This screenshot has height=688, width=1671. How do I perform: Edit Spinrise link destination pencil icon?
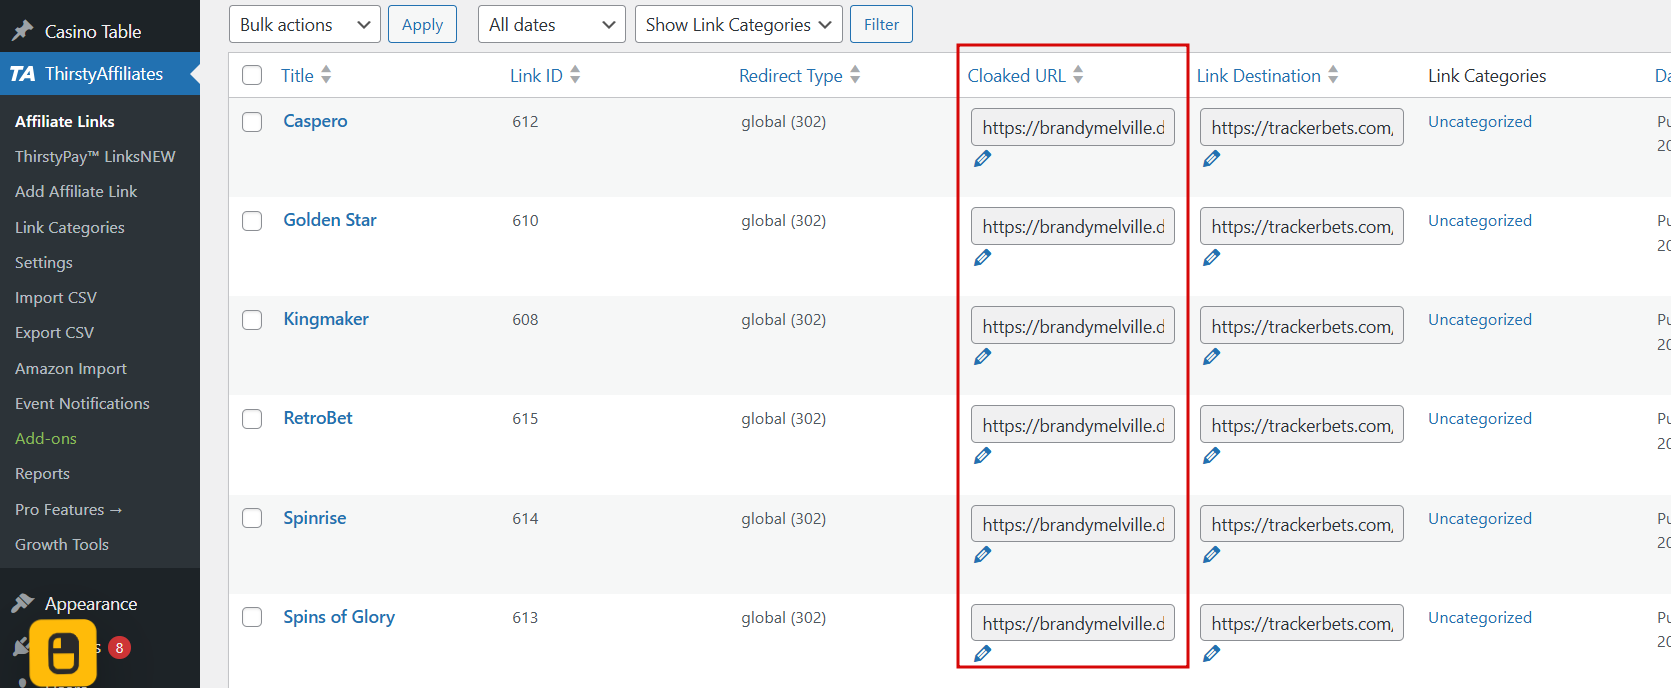point(1212,555)
